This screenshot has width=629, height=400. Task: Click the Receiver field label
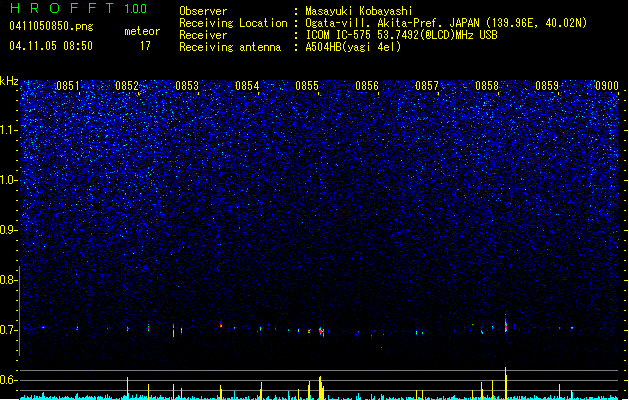point(203,35)
